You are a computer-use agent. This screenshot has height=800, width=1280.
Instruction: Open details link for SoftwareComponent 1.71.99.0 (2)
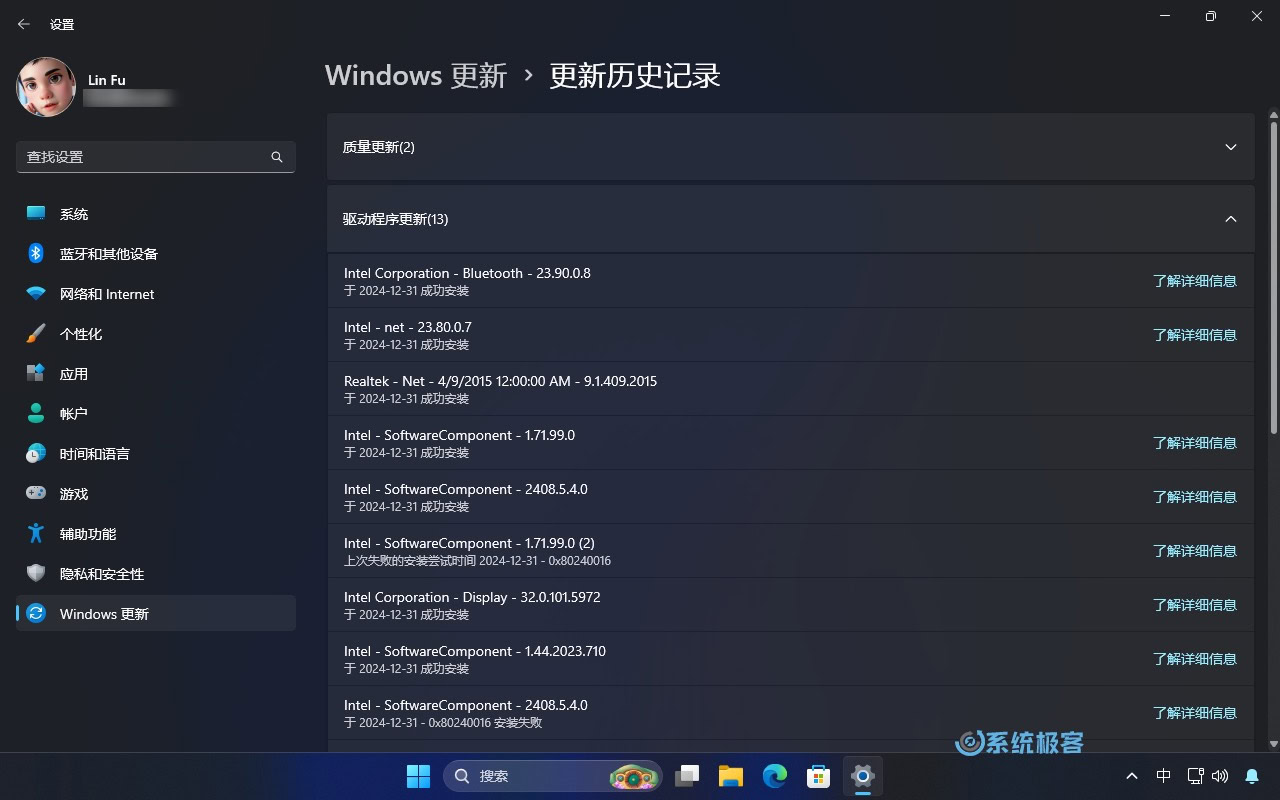[1195, 551]
